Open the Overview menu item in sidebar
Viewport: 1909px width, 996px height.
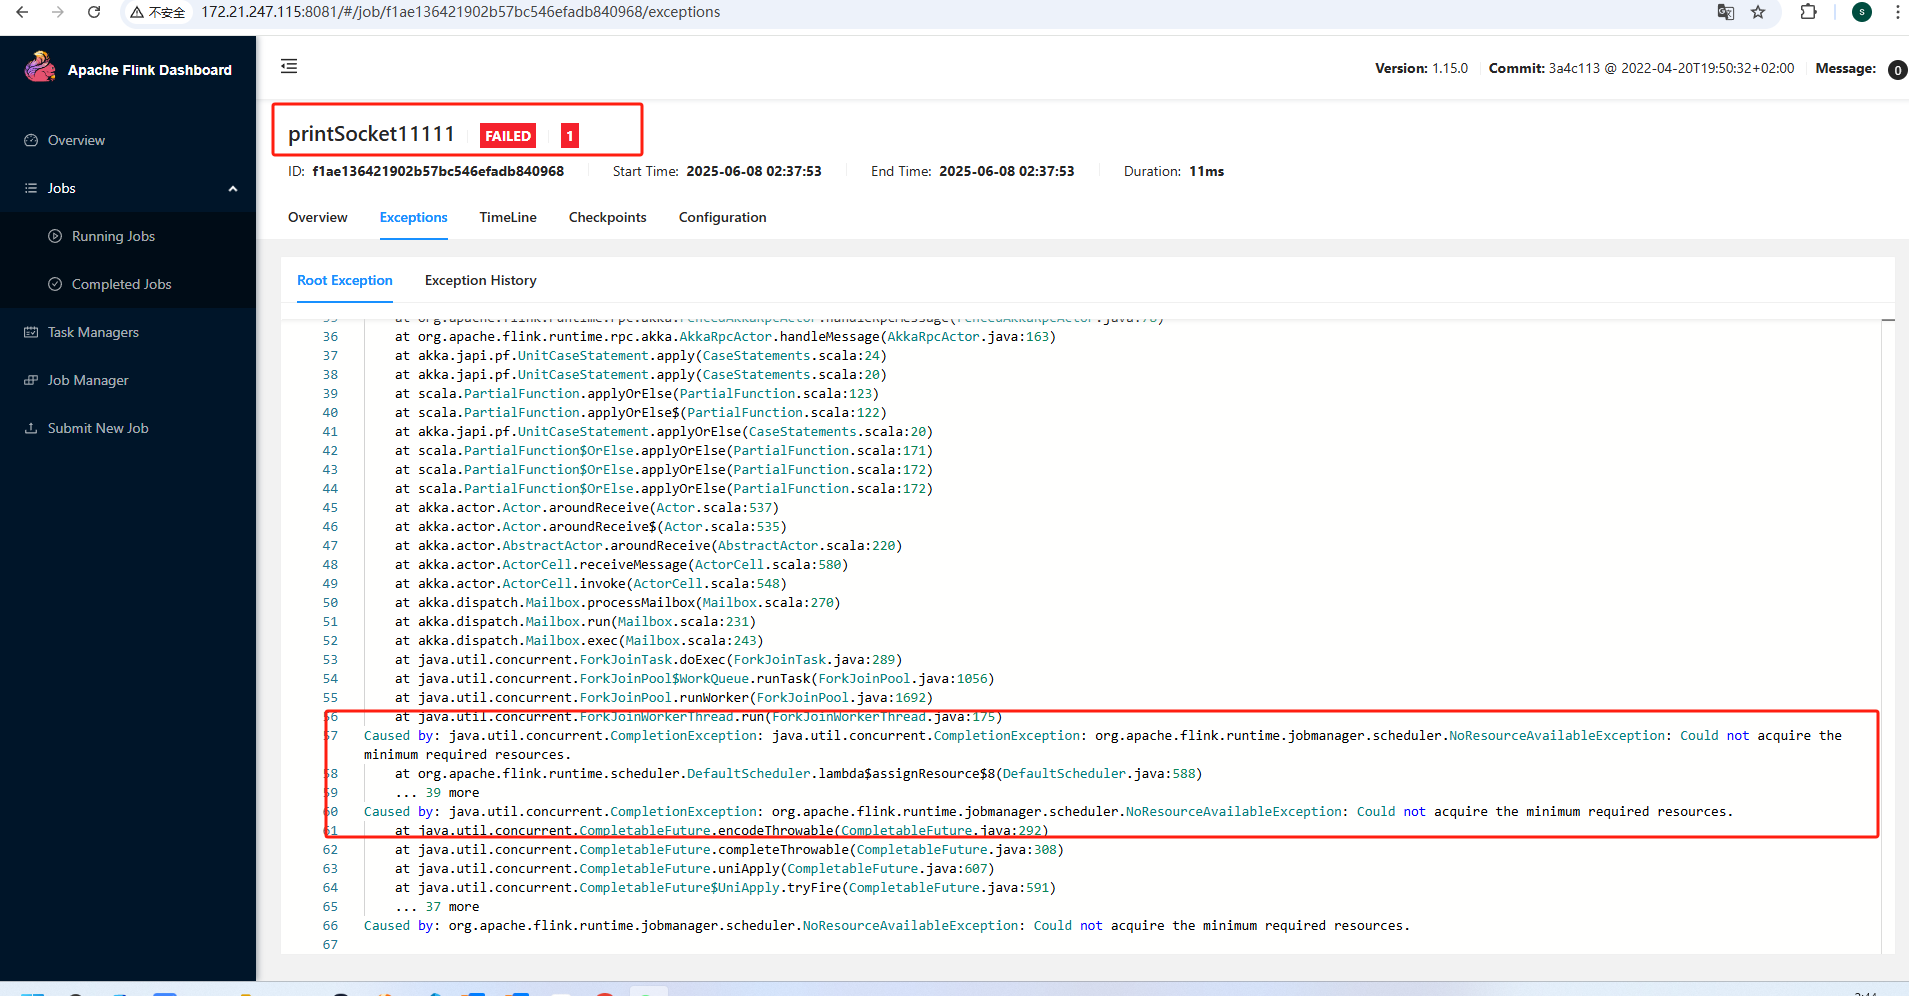click(x=76, y=140)
